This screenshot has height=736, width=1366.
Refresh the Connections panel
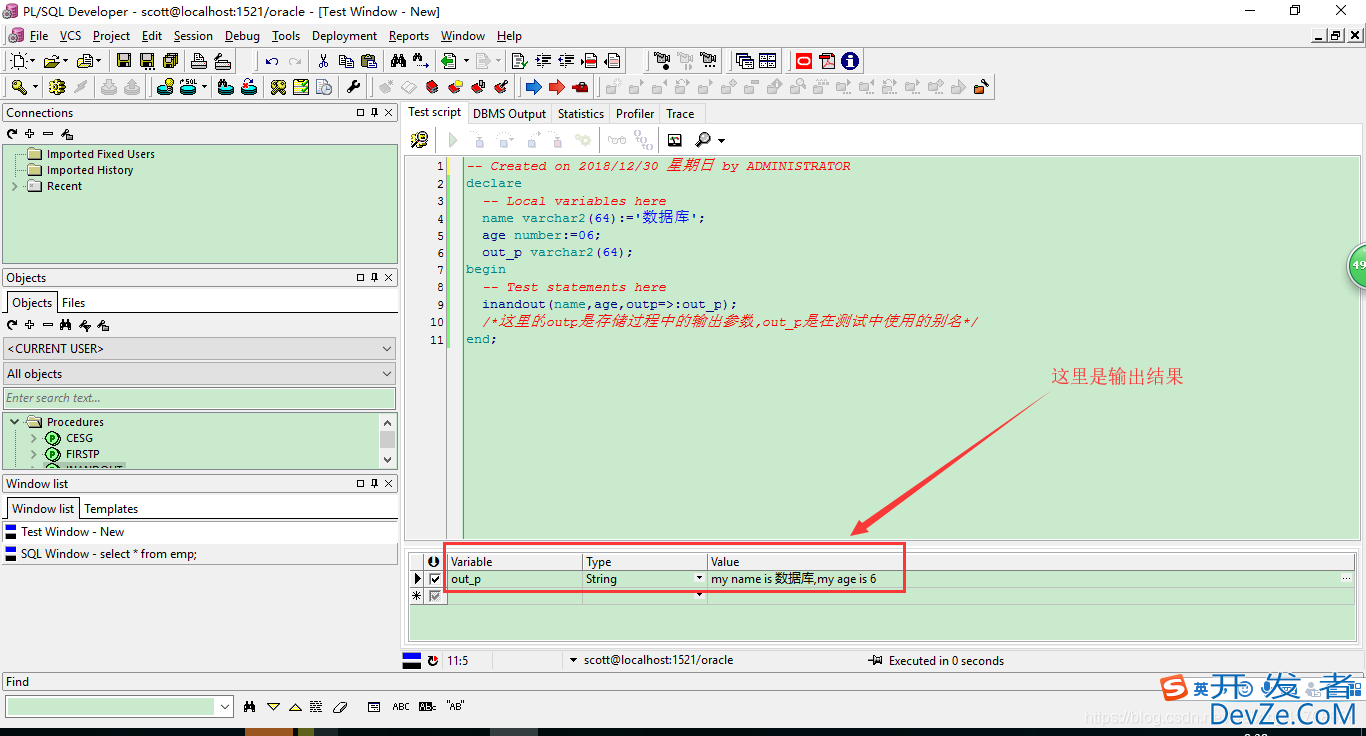click(x=12, y=133)
